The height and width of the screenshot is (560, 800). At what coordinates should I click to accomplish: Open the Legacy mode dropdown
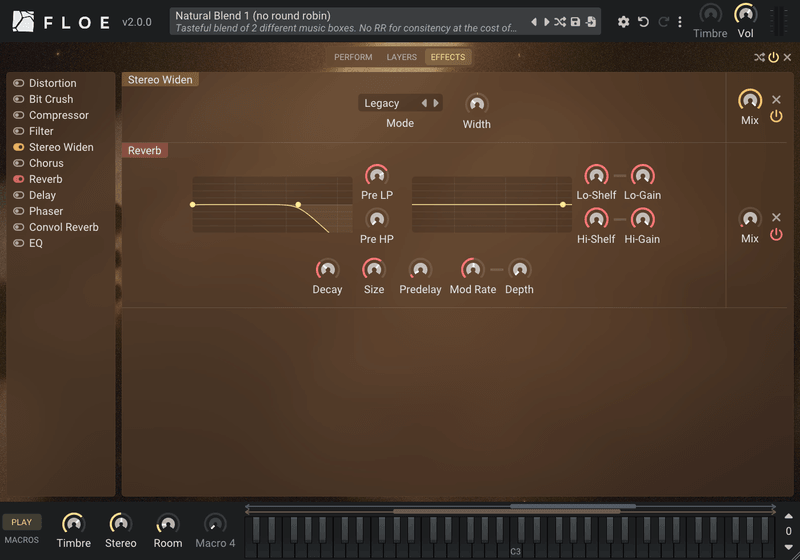400,103
